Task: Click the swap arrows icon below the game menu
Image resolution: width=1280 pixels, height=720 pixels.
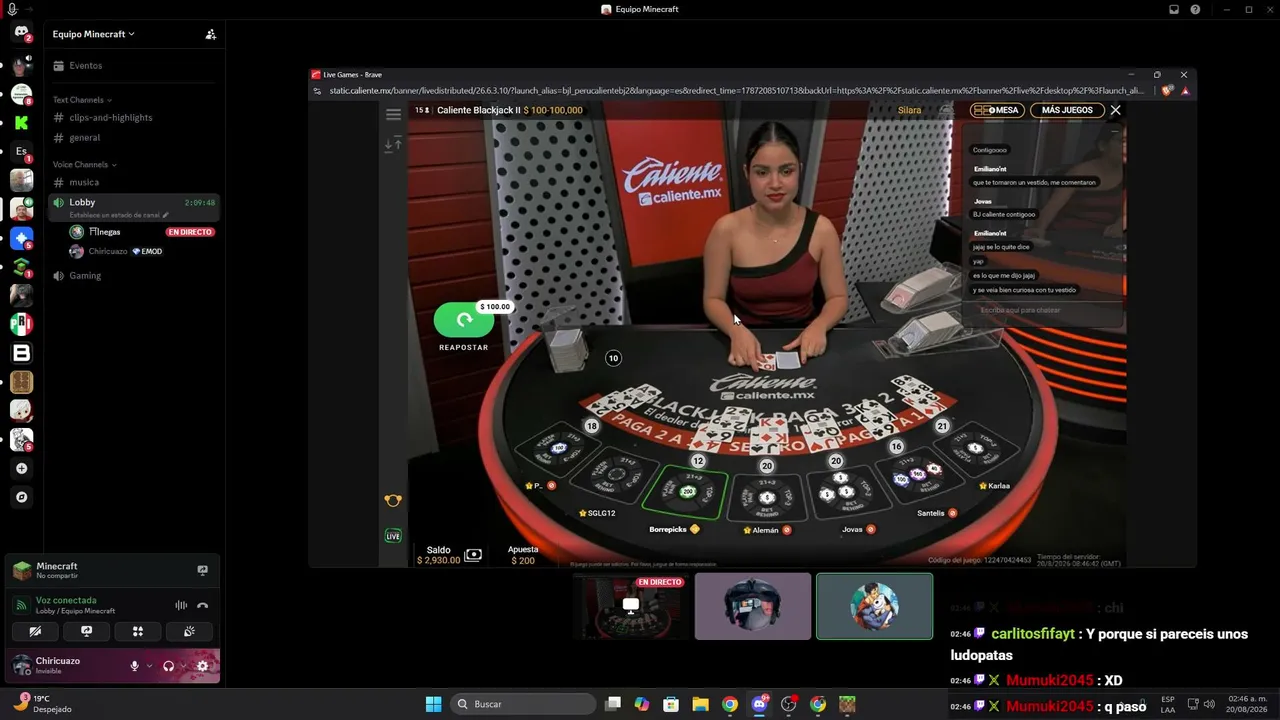Action: 393,145
